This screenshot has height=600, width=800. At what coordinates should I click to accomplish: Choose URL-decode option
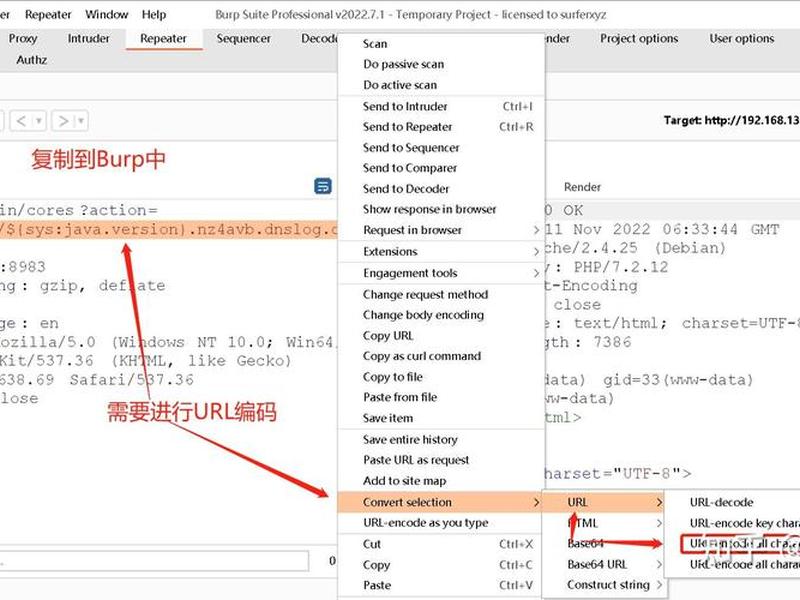(733, 502)
